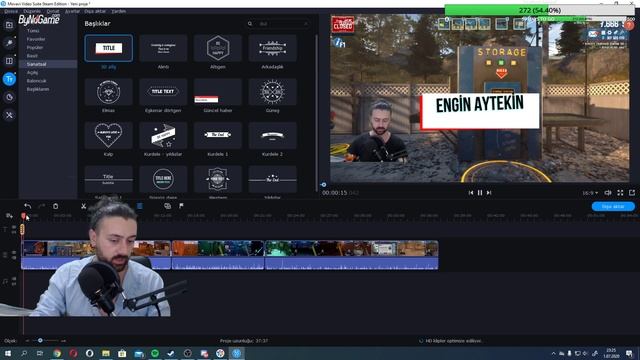Select the Güncel haber title preset

218,92
